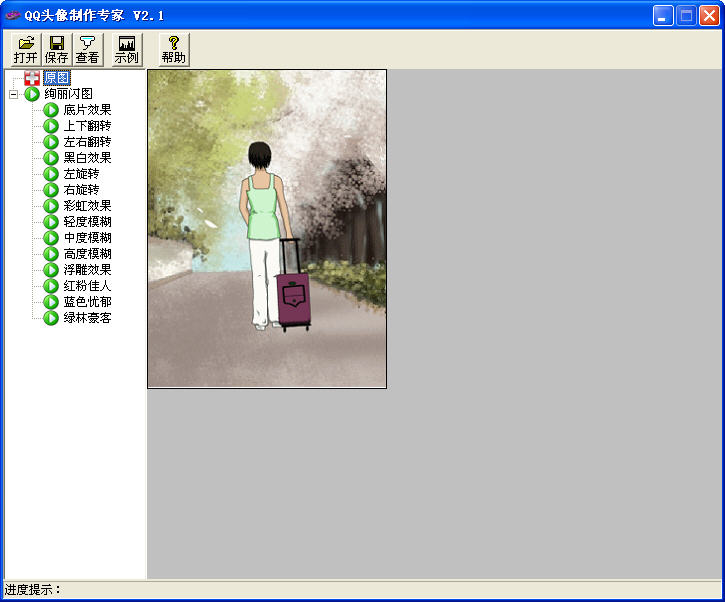
Task: Open the 示例 (Example) toolbar button
Action: 127,49
